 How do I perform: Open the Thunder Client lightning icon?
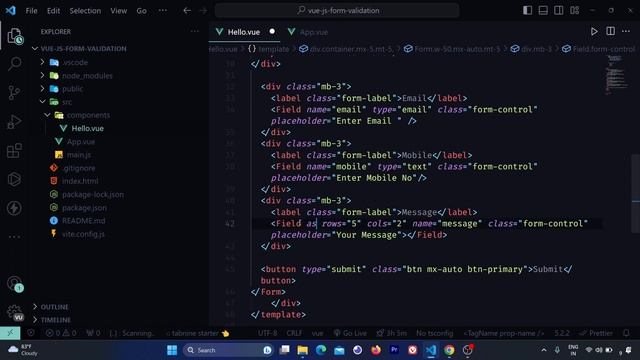click(x=14, y=208)
